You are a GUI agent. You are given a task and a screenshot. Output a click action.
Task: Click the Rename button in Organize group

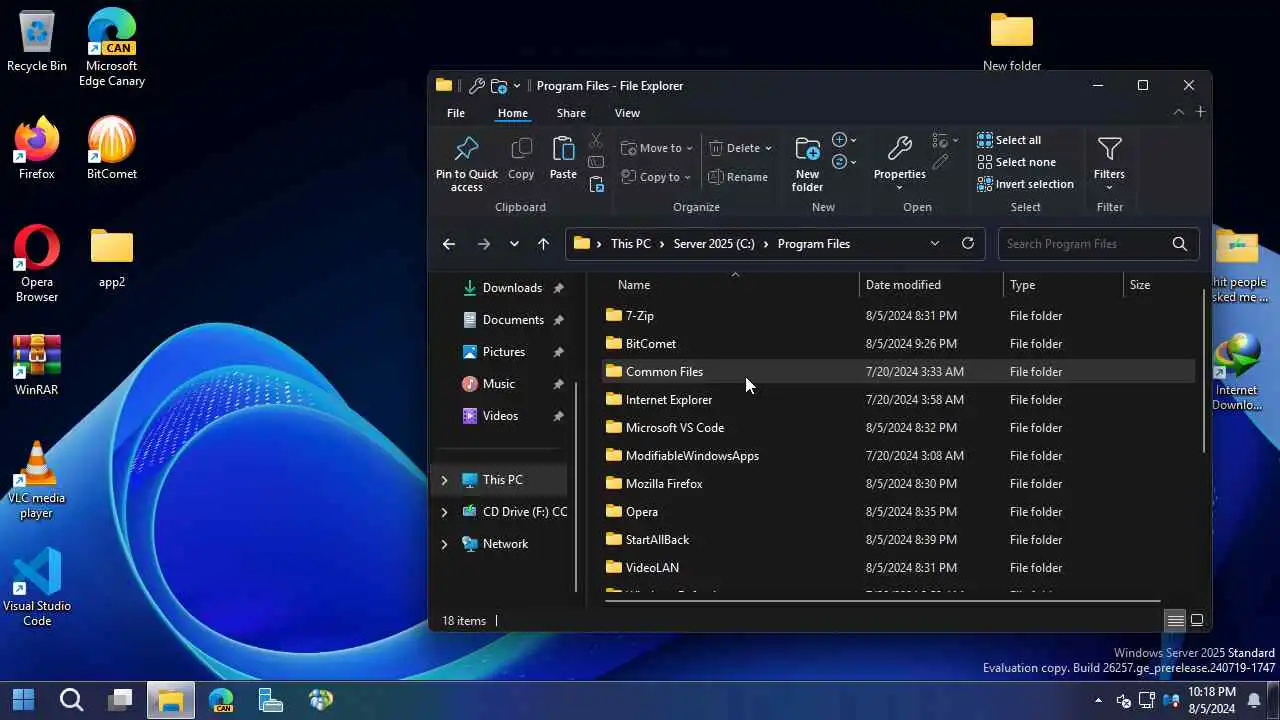click(738, 177)
